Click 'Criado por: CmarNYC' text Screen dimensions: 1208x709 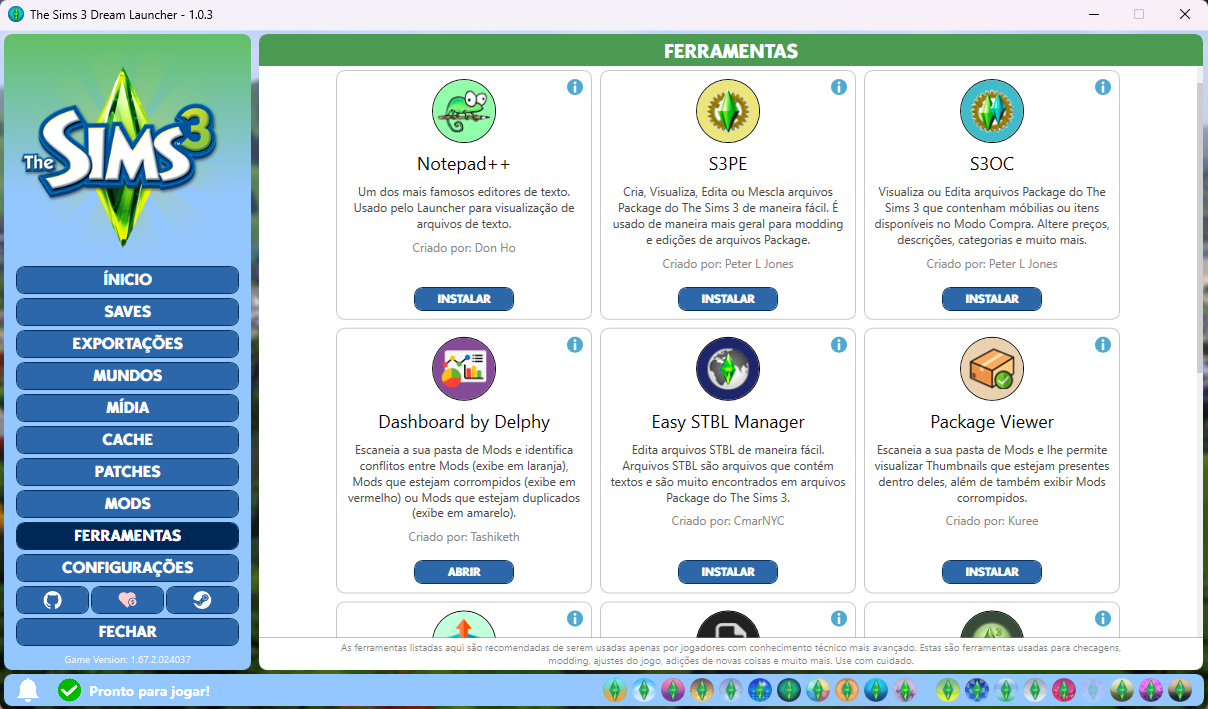pyautogui.click(x=728, y=521)
